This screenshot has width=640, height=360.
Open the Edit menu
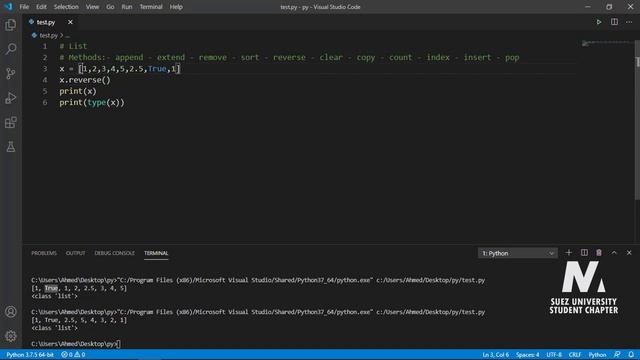pyautogui.click(x=41, y=7)
